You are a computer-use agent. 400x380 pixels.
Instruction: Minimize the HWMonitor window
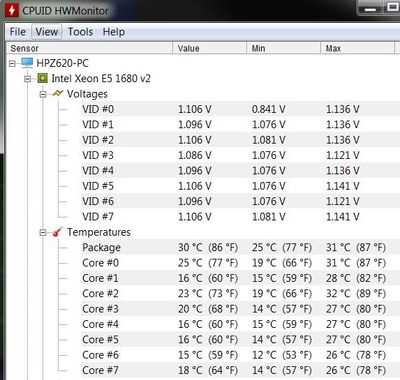pyautogui.click(x=370, y=9)
